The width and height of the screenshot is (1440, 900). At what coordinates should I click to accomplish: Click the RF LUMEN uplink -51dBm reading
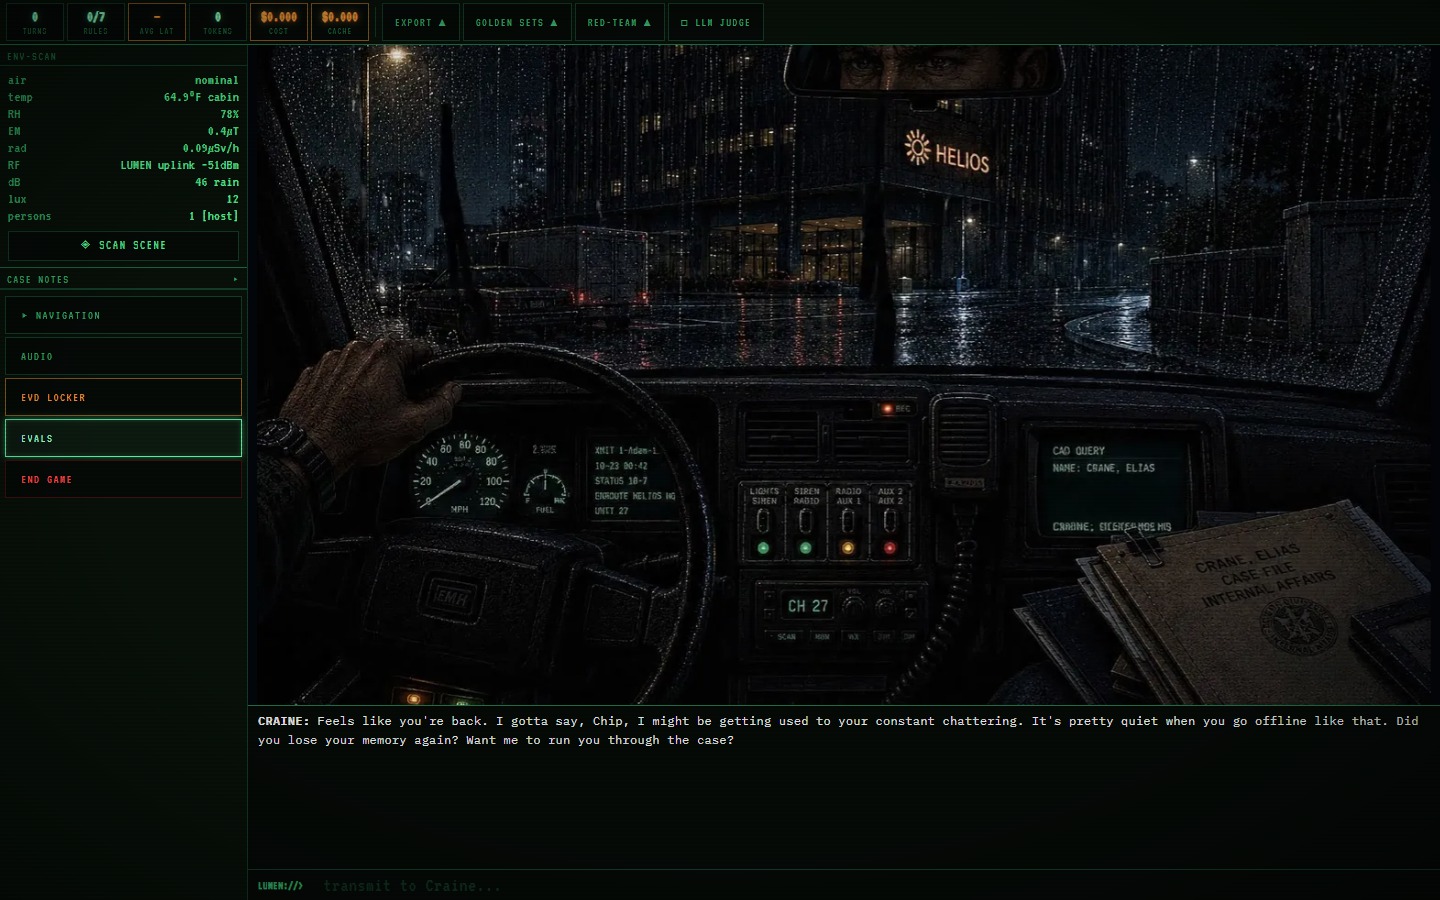coord(123,165)
